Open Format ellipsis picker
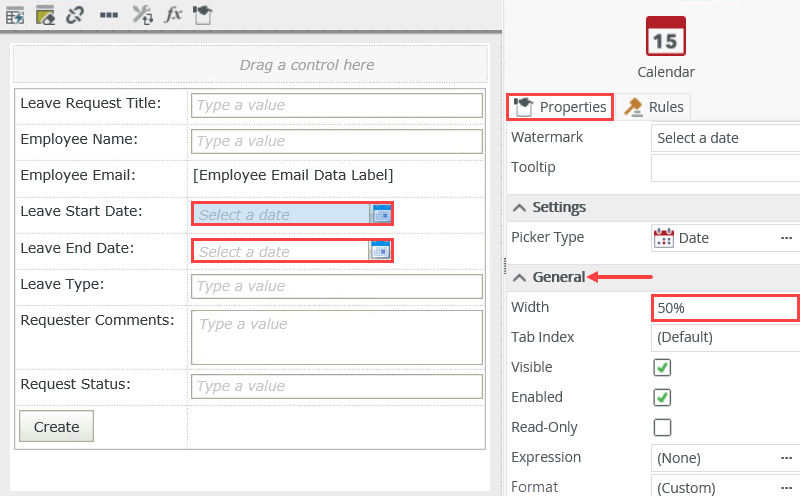This screenshot has width=800, height=496. (x=786, y=488)
